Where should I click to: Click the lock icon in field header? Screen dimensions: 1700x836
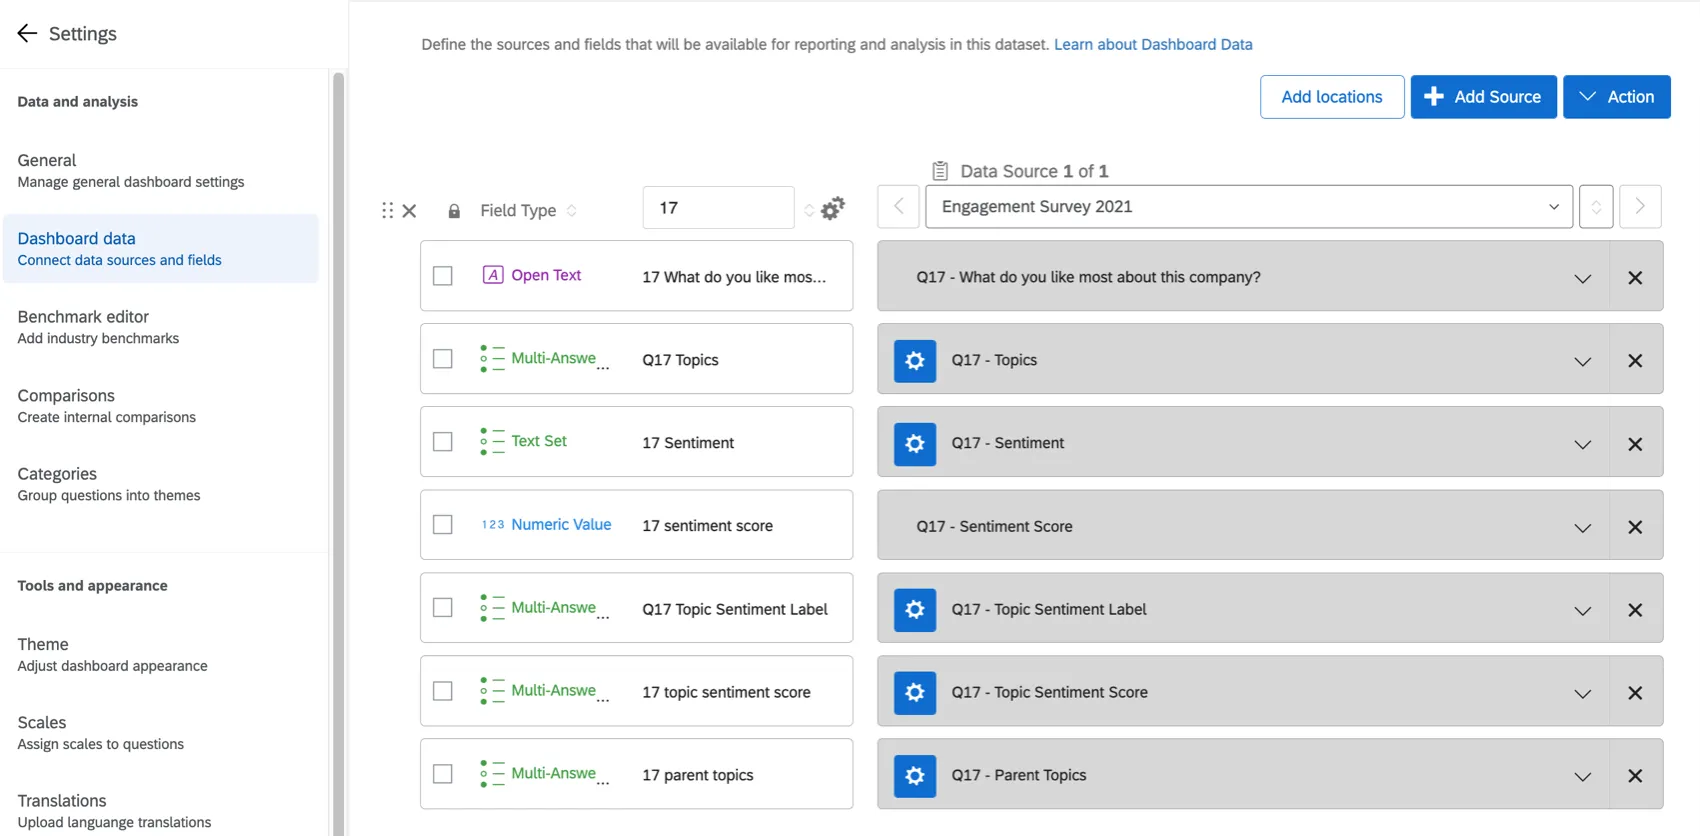pos(454,211)
